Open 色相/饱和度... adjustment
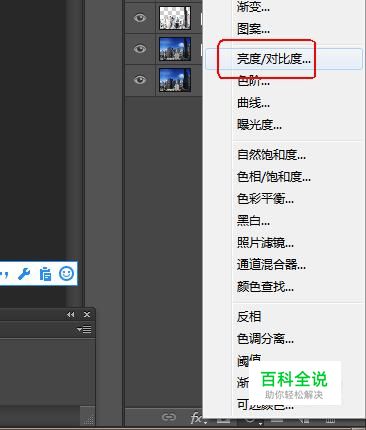Image resolution: width=366 pixels, height=430 pixels. tap(274, 177)
